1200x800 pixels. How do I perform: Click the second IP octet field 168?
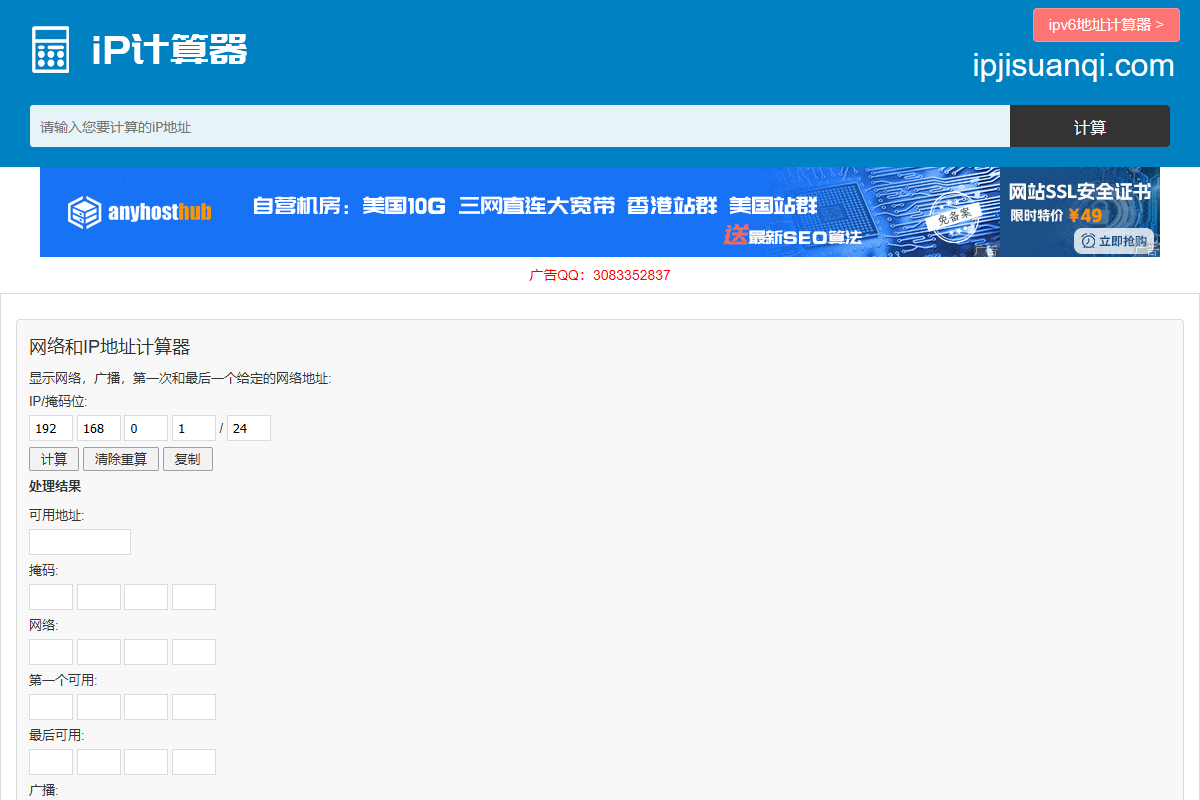point(99,428)
